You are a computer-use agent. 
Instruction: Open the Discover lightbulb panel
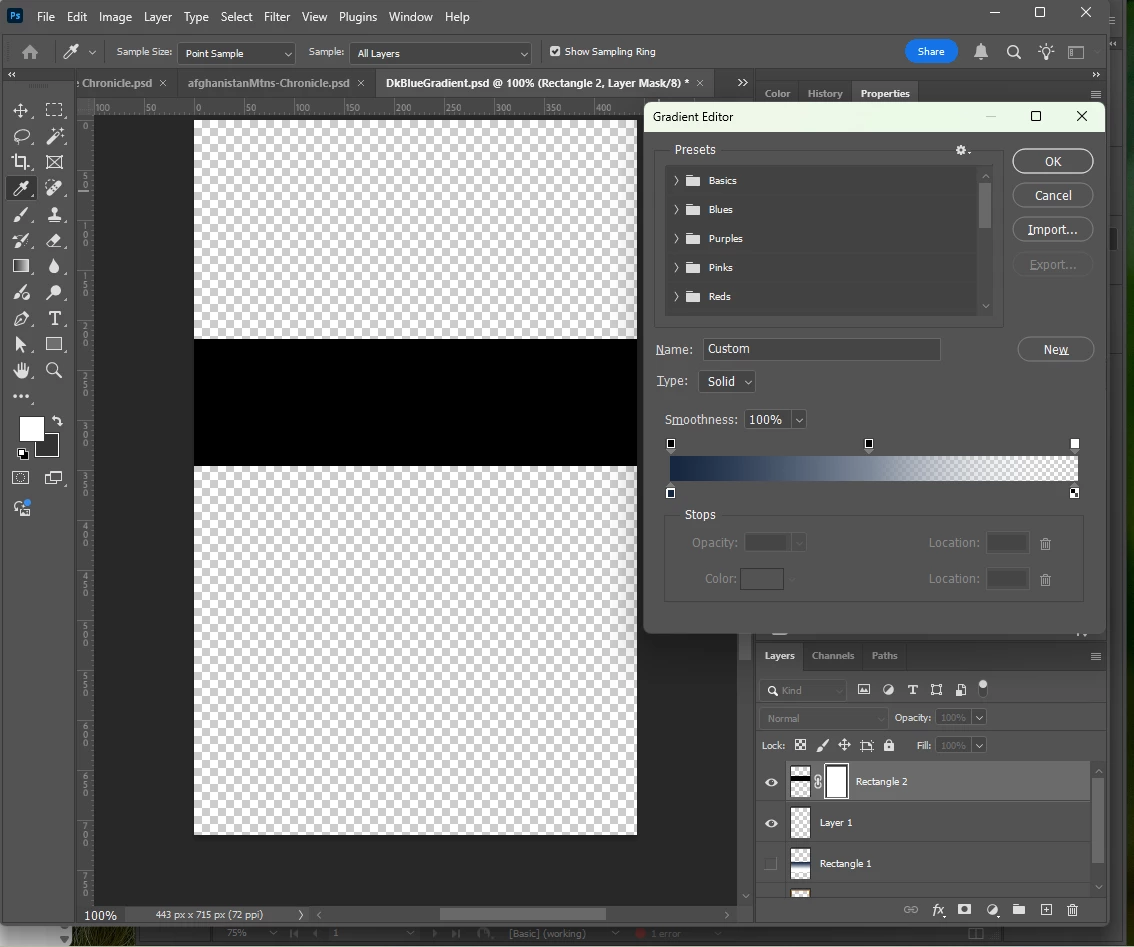coord(1046,52)
